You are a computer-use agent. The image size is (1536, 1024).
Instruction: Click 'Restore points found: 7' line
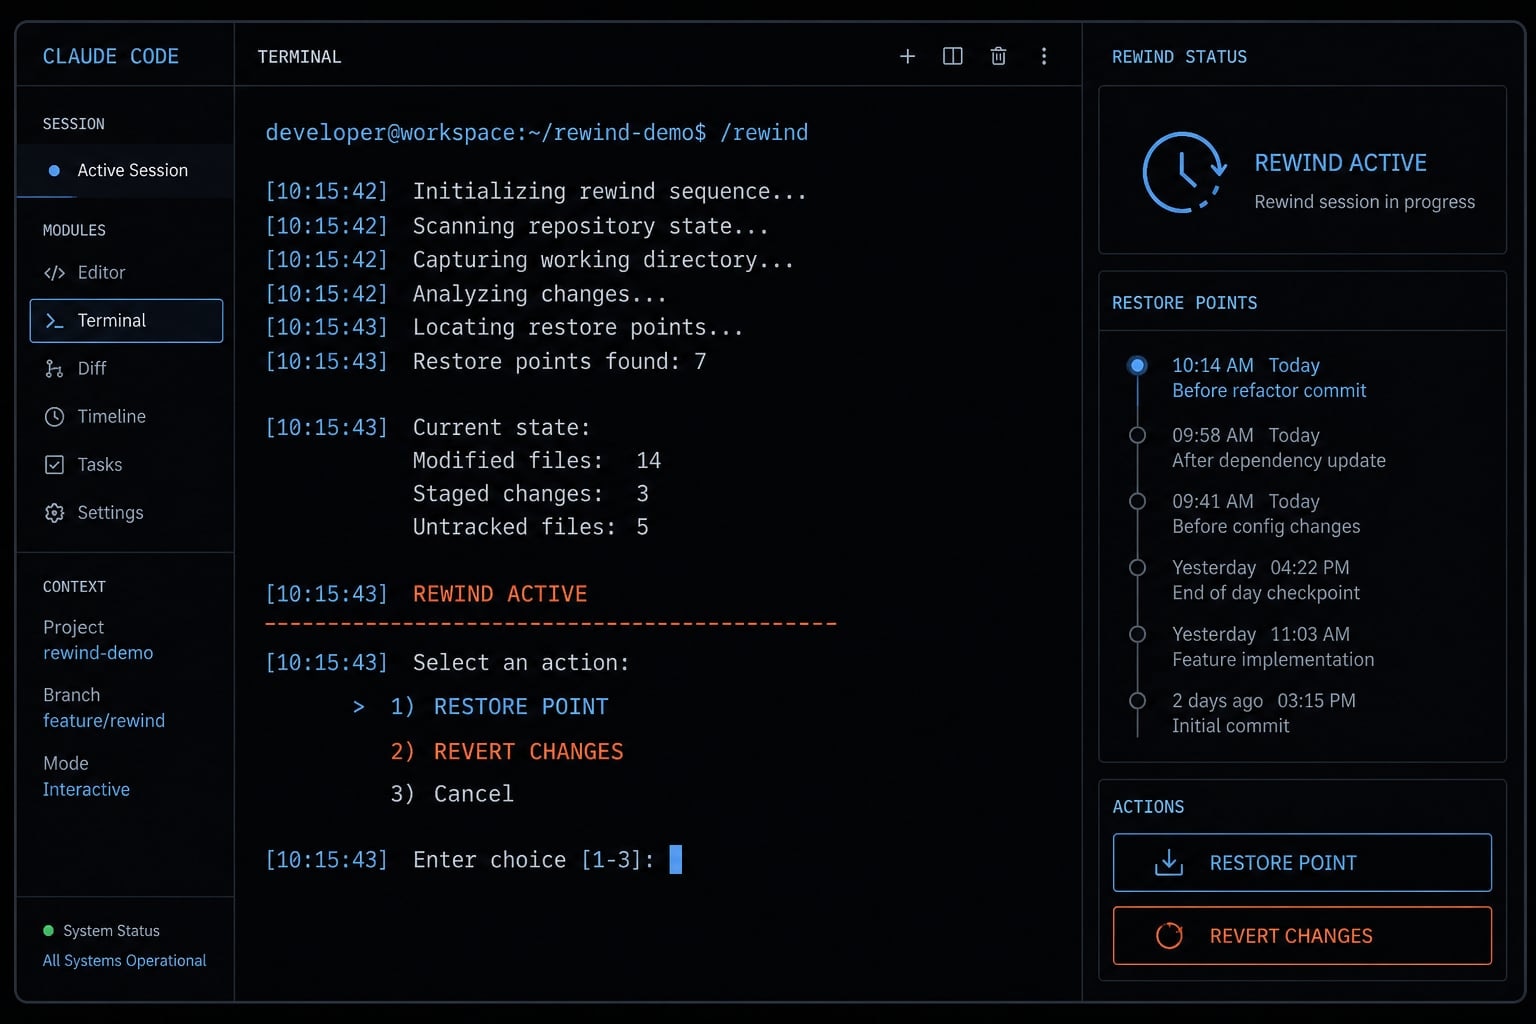tap(485, 361)
